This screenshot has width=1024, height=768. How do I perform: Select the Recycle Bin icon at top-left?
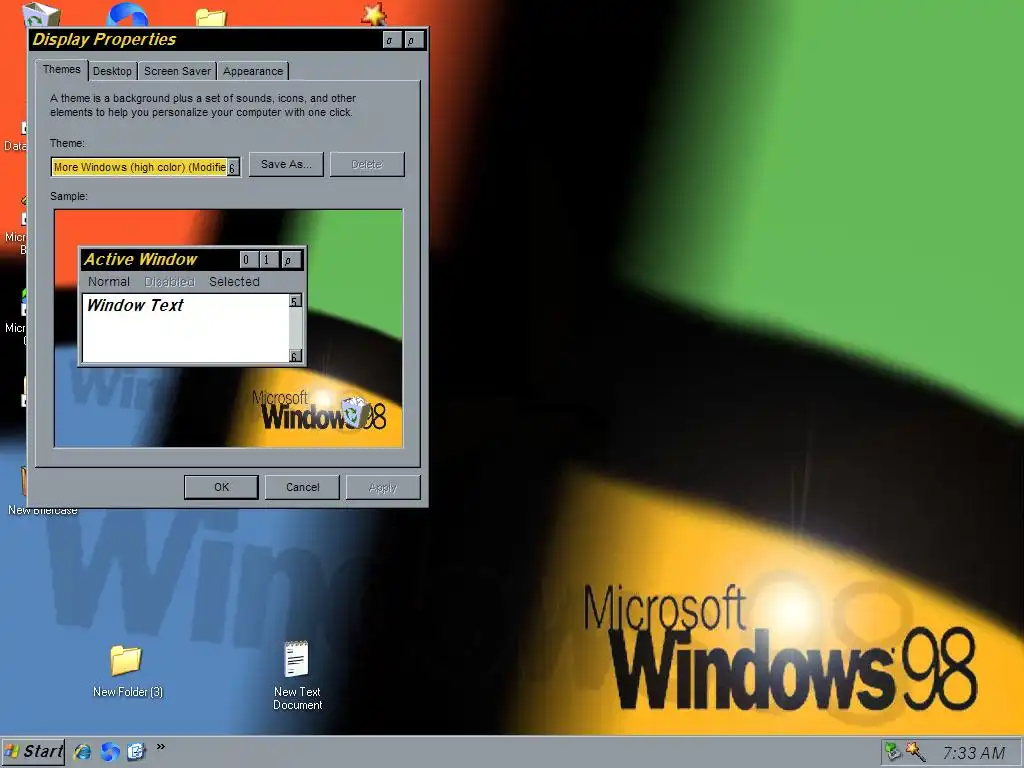(42, 14)
